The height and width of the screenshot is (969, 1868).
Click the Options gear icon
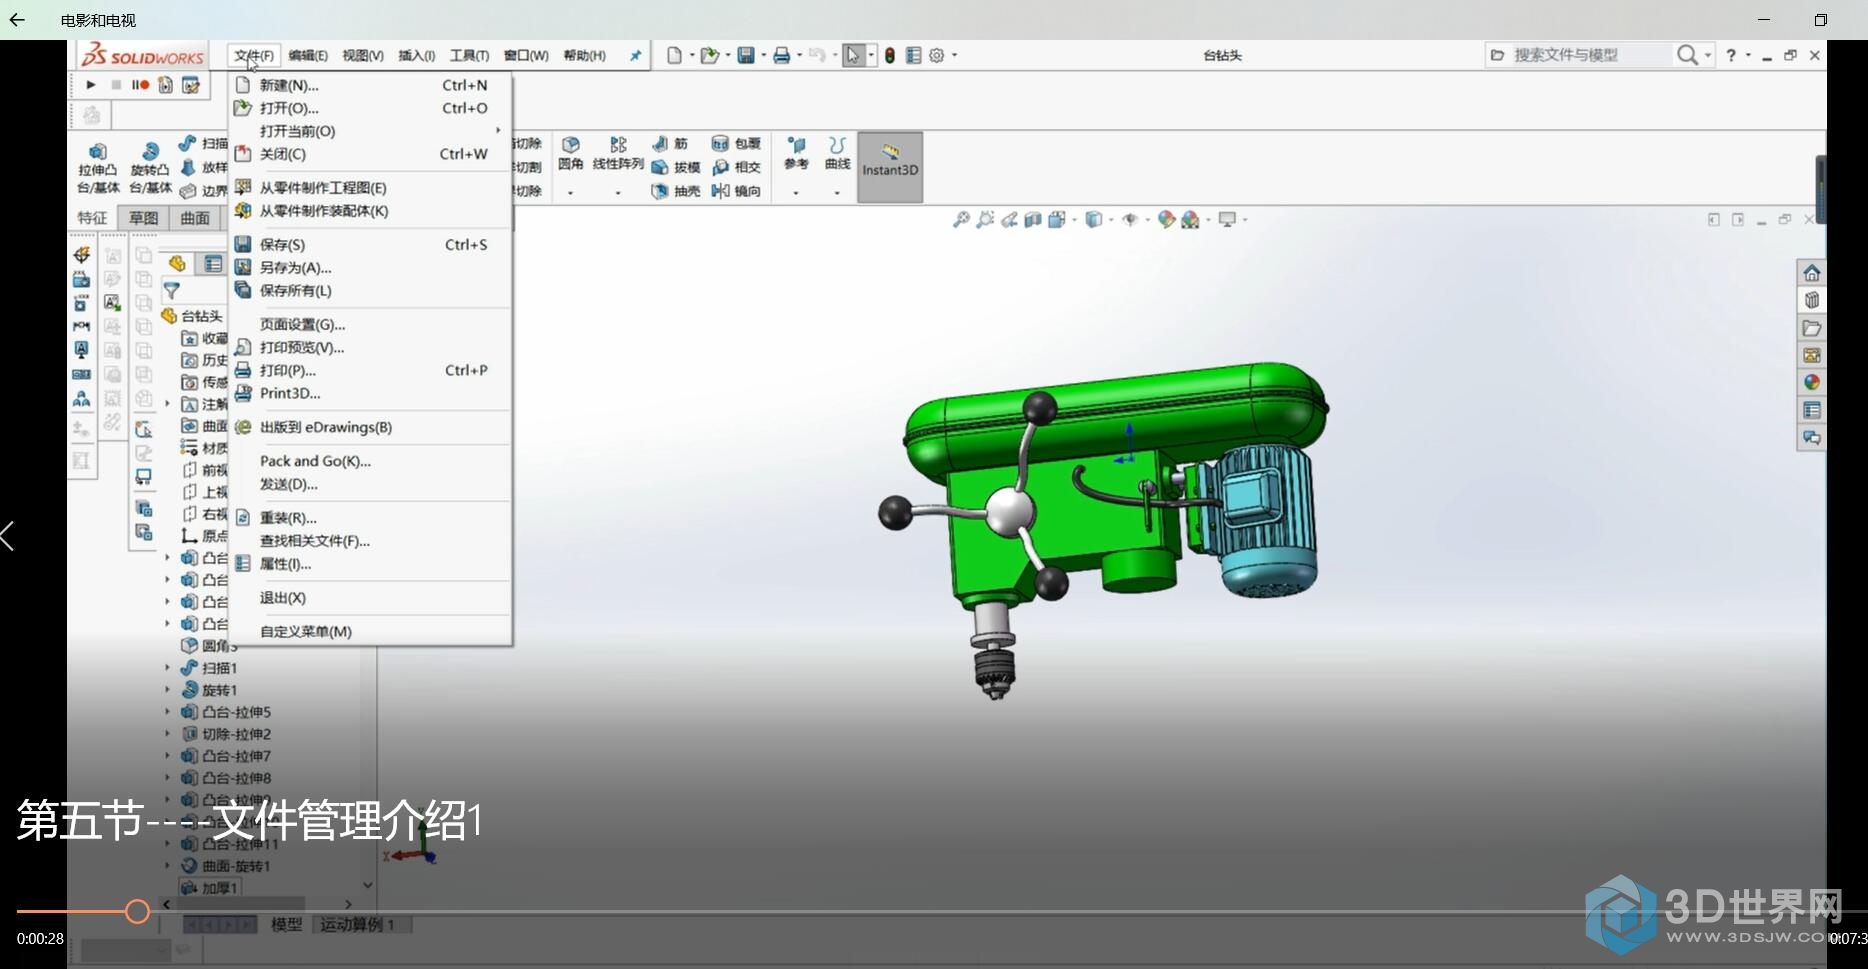point(937,55)
